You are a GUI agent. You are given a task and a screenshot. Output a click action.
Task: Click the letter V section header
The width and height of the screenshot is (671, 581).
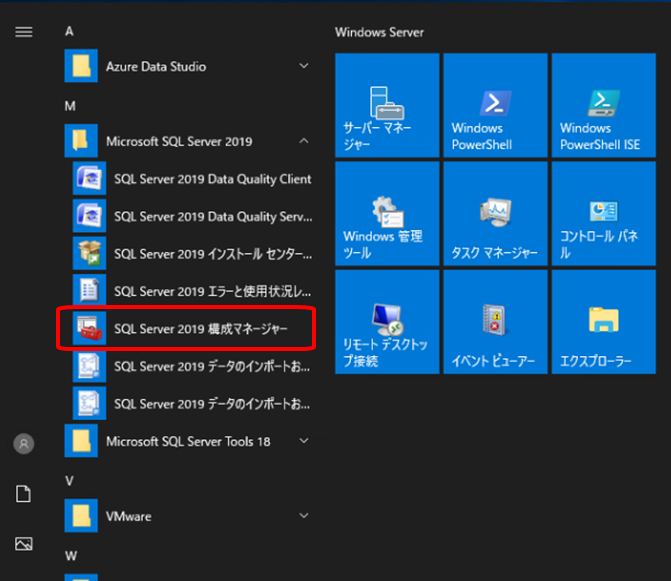(69, 481)
